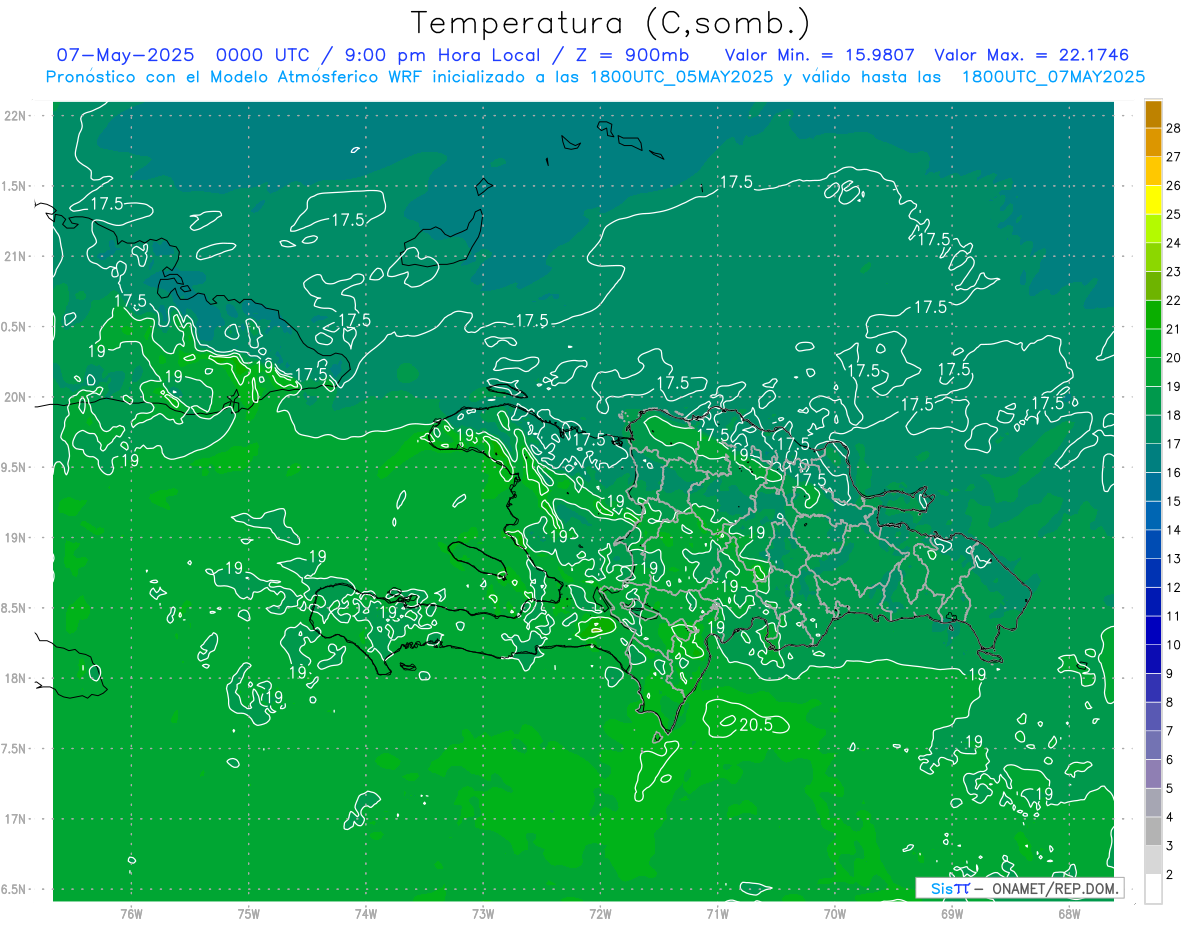Click the '73W' longitude label
The width and height of the screenshot is (1200, 927).
(x=483, y=913)
